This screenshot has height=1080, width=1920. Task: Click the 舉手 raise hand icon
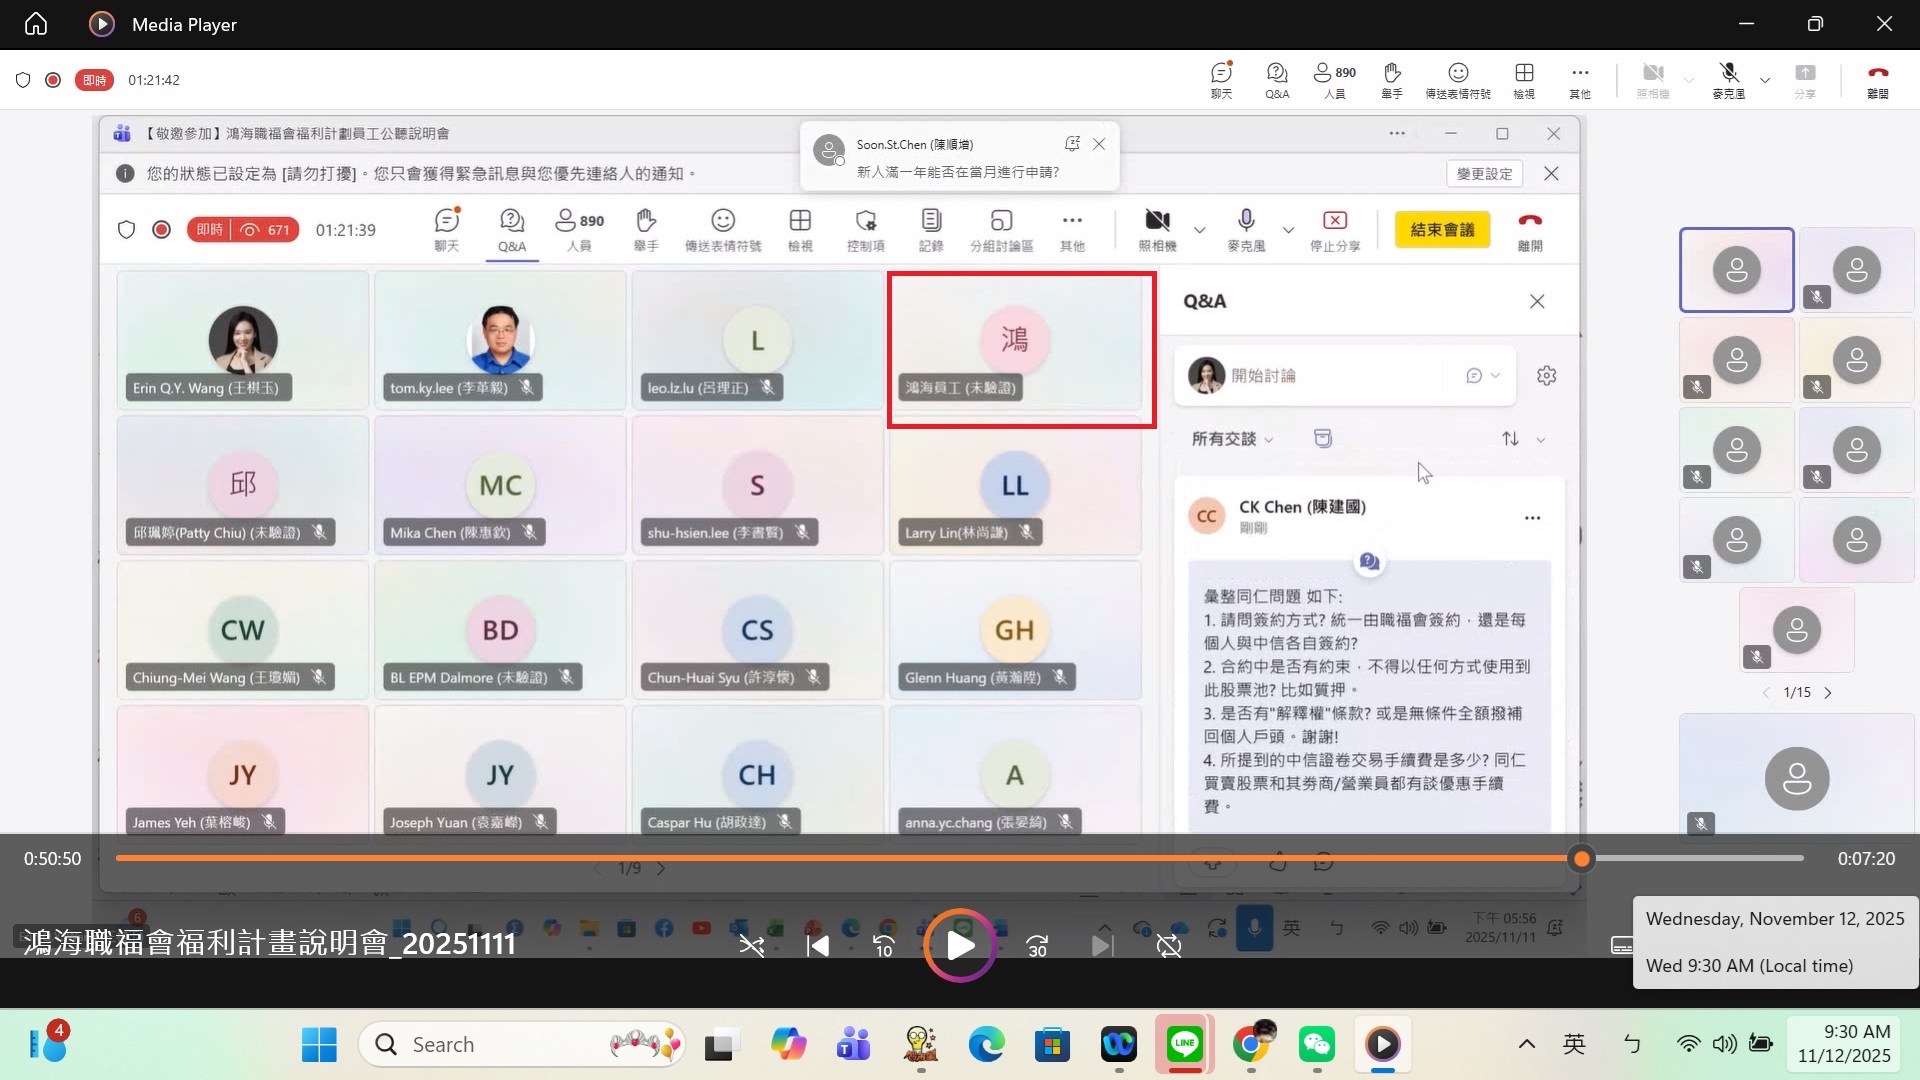pyautogui.click(x=646, y=229)
